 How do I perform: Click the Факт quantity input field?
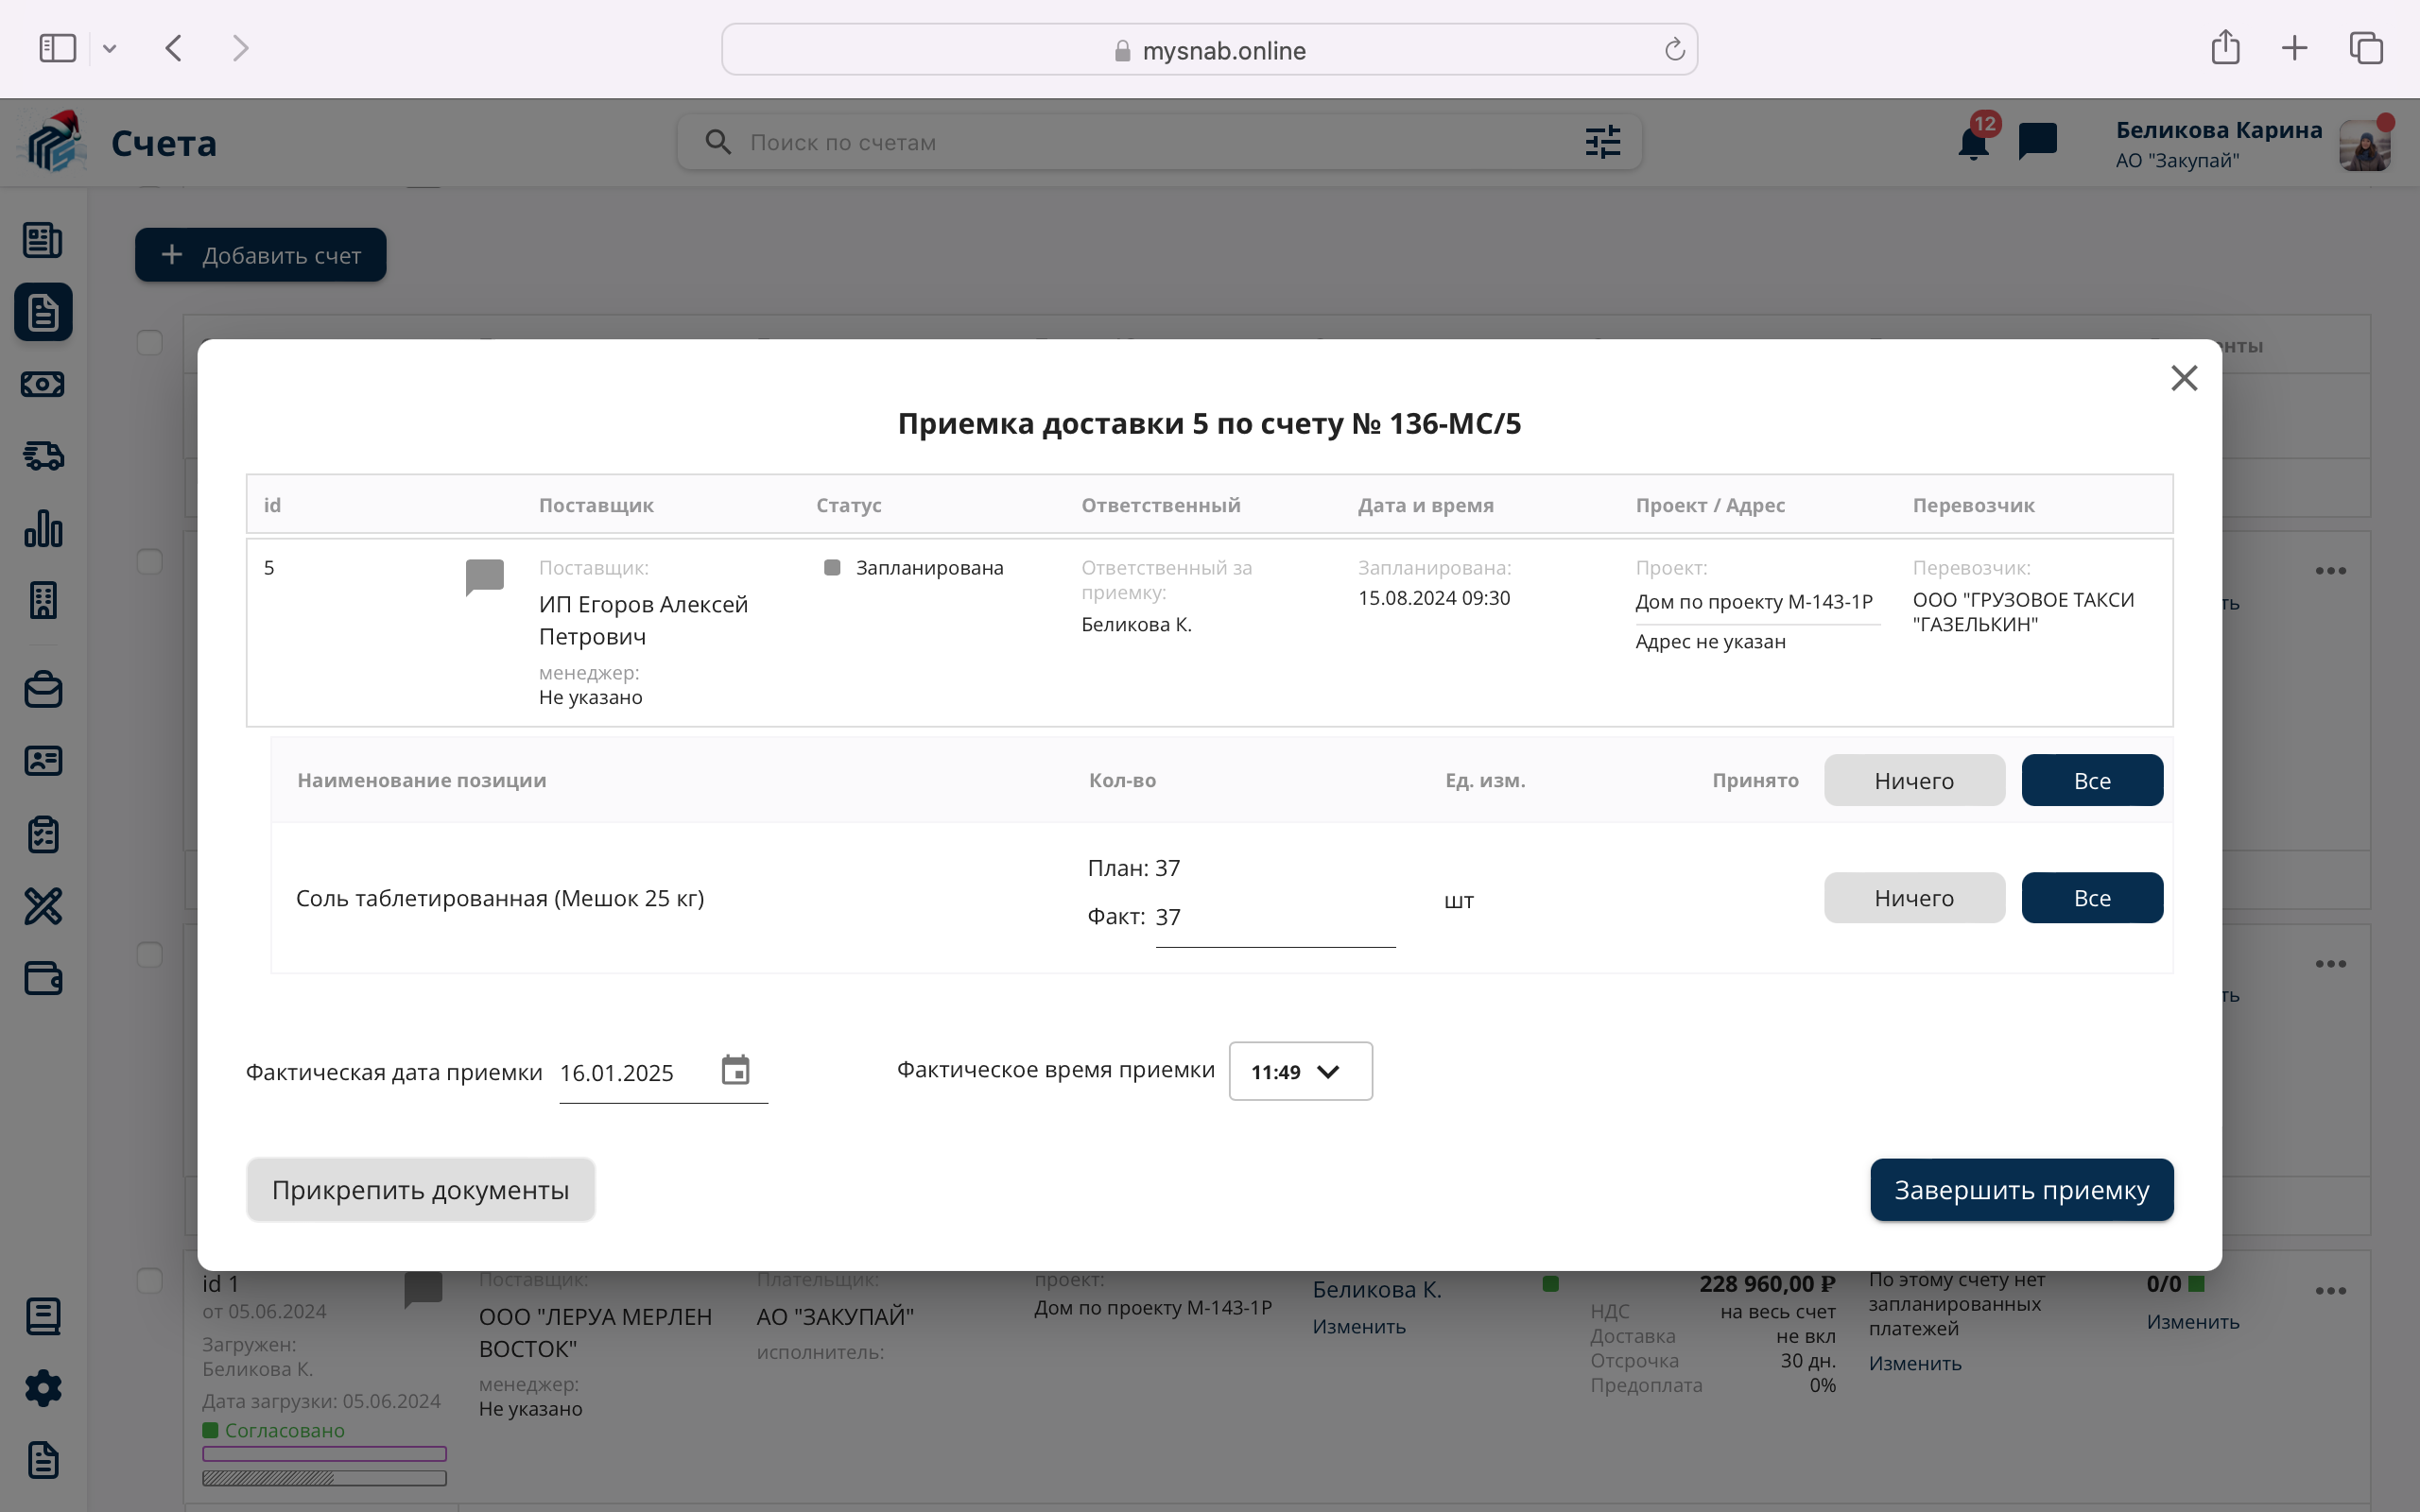point(1274,918)
